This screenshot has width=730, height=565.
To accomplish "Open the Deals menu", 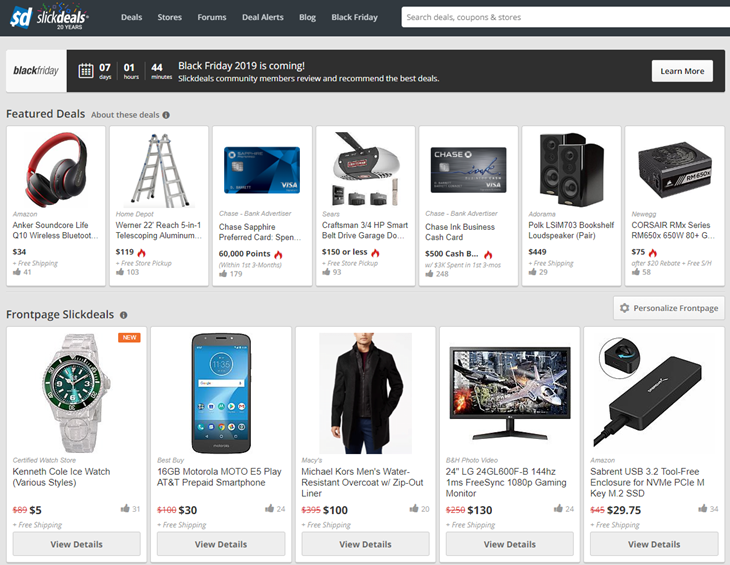I will point(131,17).
